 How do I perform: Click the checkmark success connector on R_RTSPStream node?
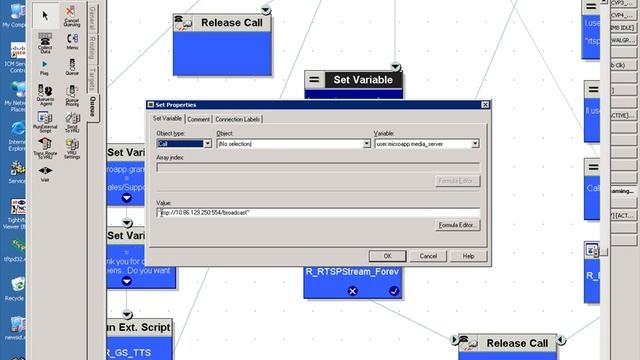click(394, 291)
